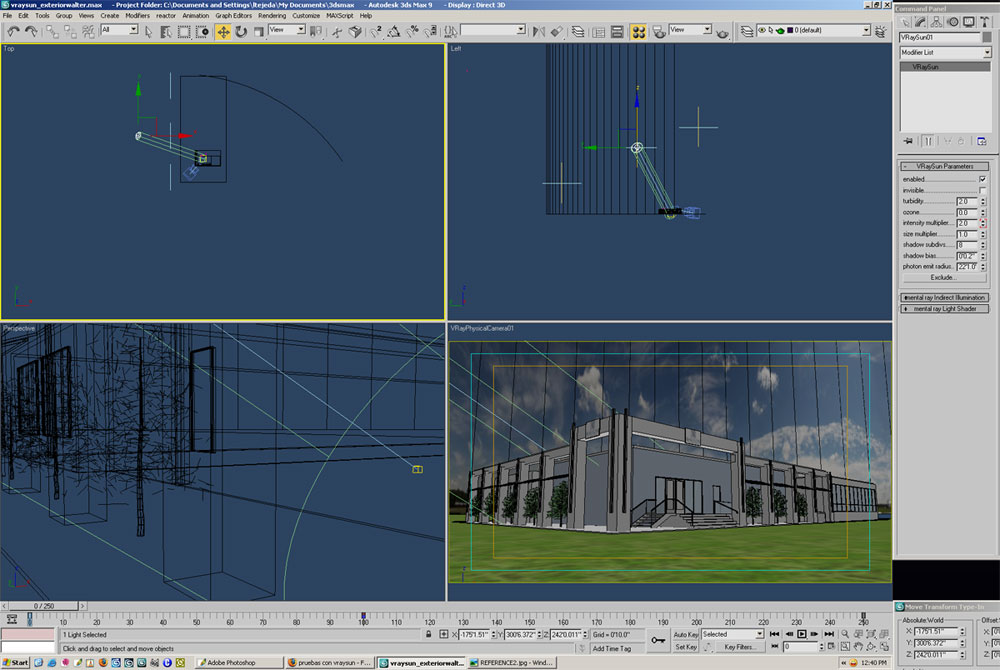Click the Play Animation button
This screenshot has width=1000, height=670.
tap(802, 634)
